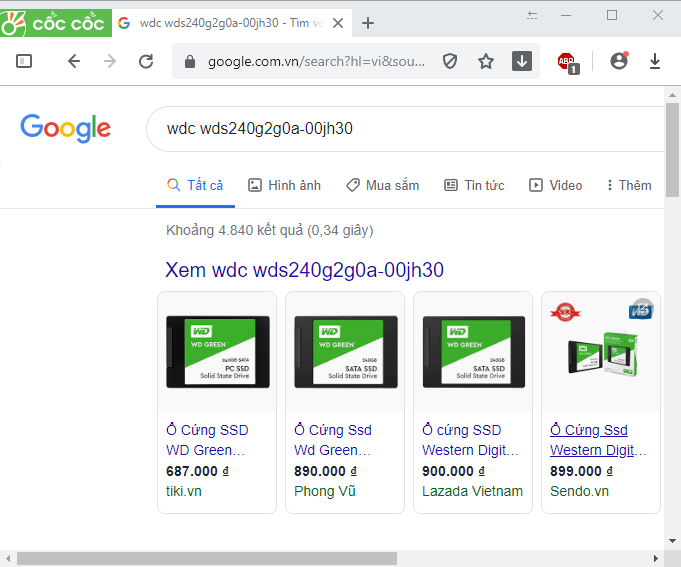This screenshot has width=681, height=567.
Task: Switch to Mua sắm results tab
Action: coord(383,185)
